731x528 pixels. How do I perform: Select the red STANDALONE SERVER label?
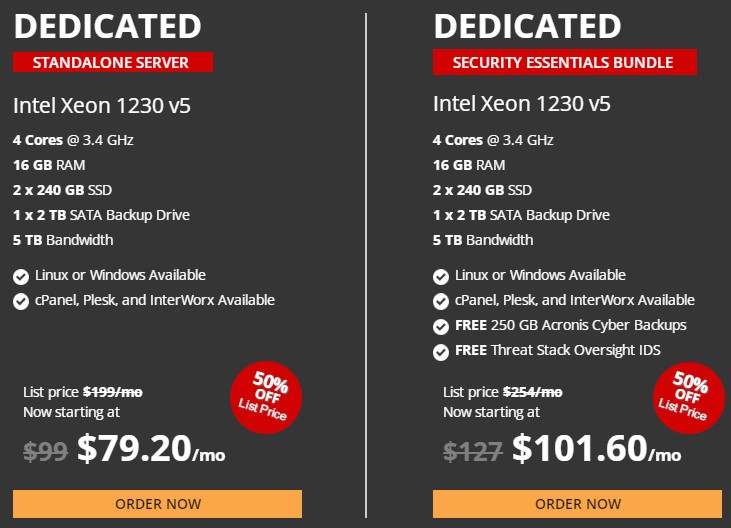[x=113, y=63]
